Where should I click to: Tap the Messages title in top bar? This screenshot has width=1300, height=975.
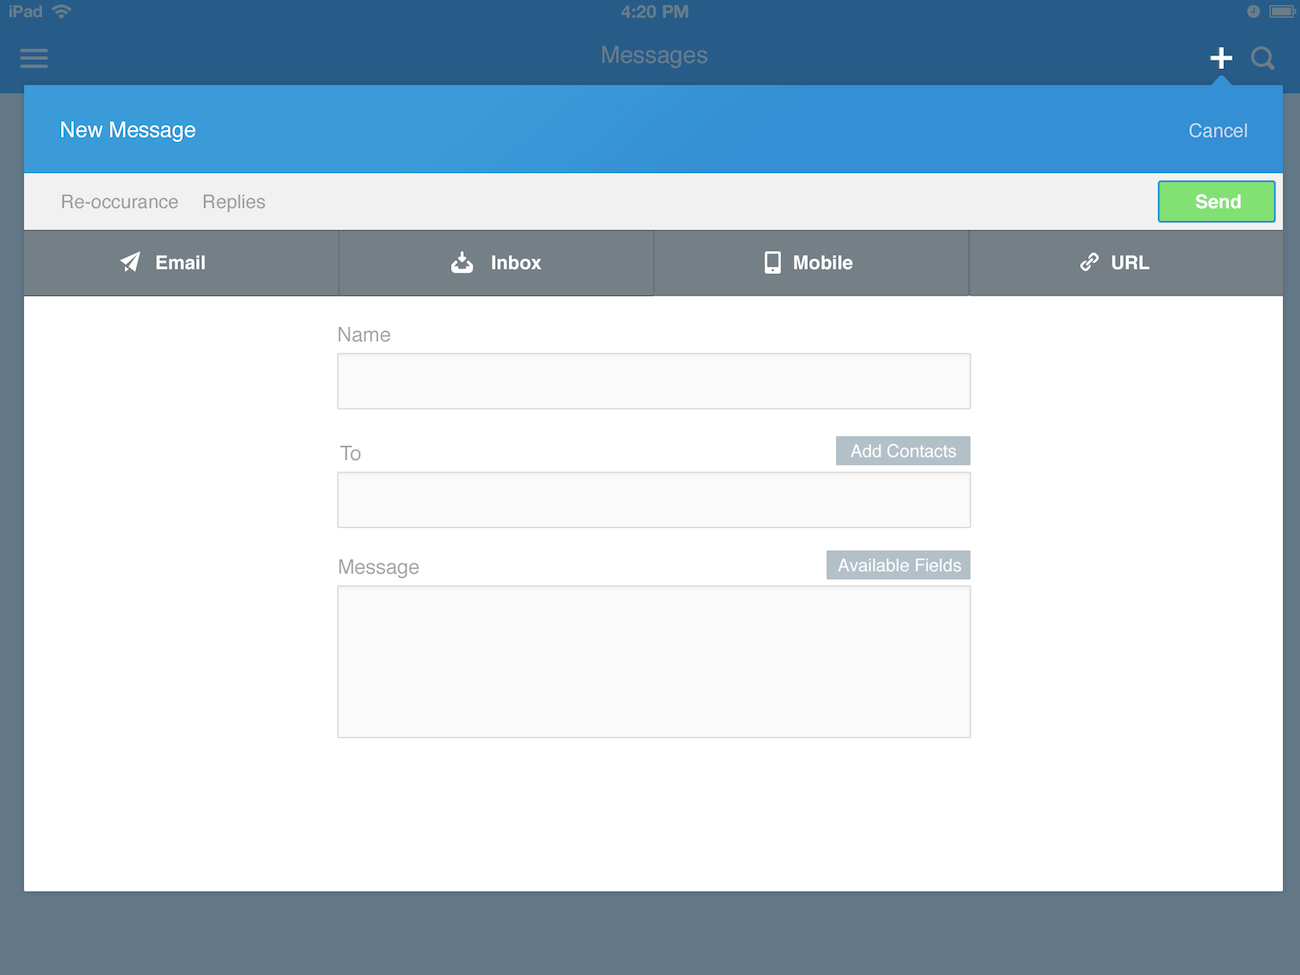coord(654,56)
